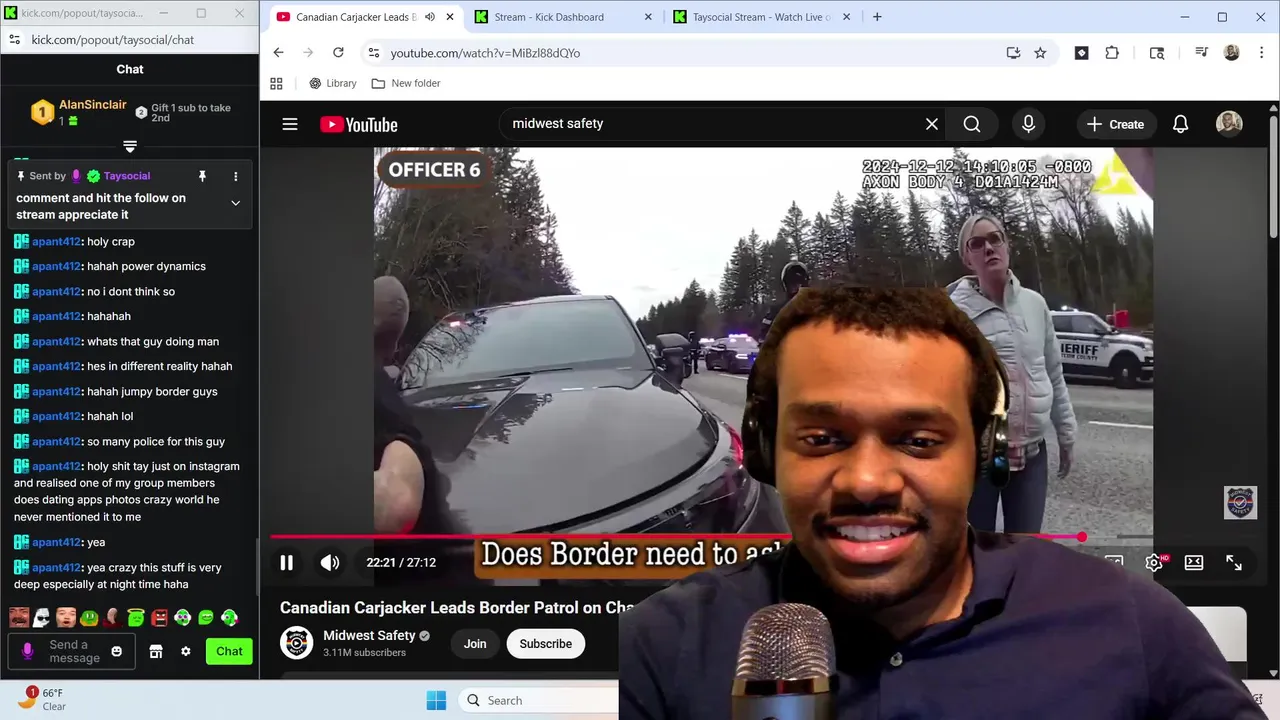Image resolution: width=1280 pixels, height=720 pixels.
Task: Switch to Stream - Kick Dashboard tab
Action: [x=564, y=17]
